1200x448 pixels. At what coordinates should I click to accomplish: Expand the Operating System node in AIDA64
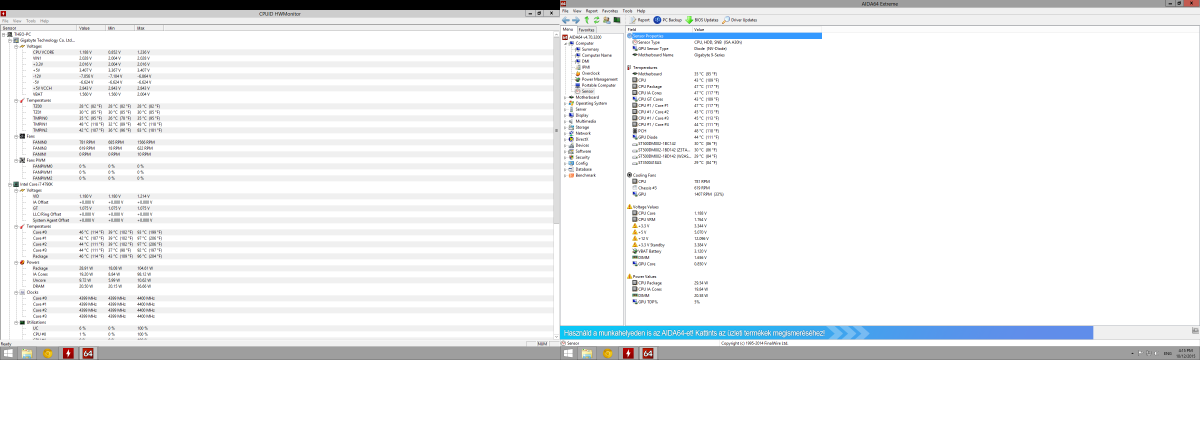[566, 103]
